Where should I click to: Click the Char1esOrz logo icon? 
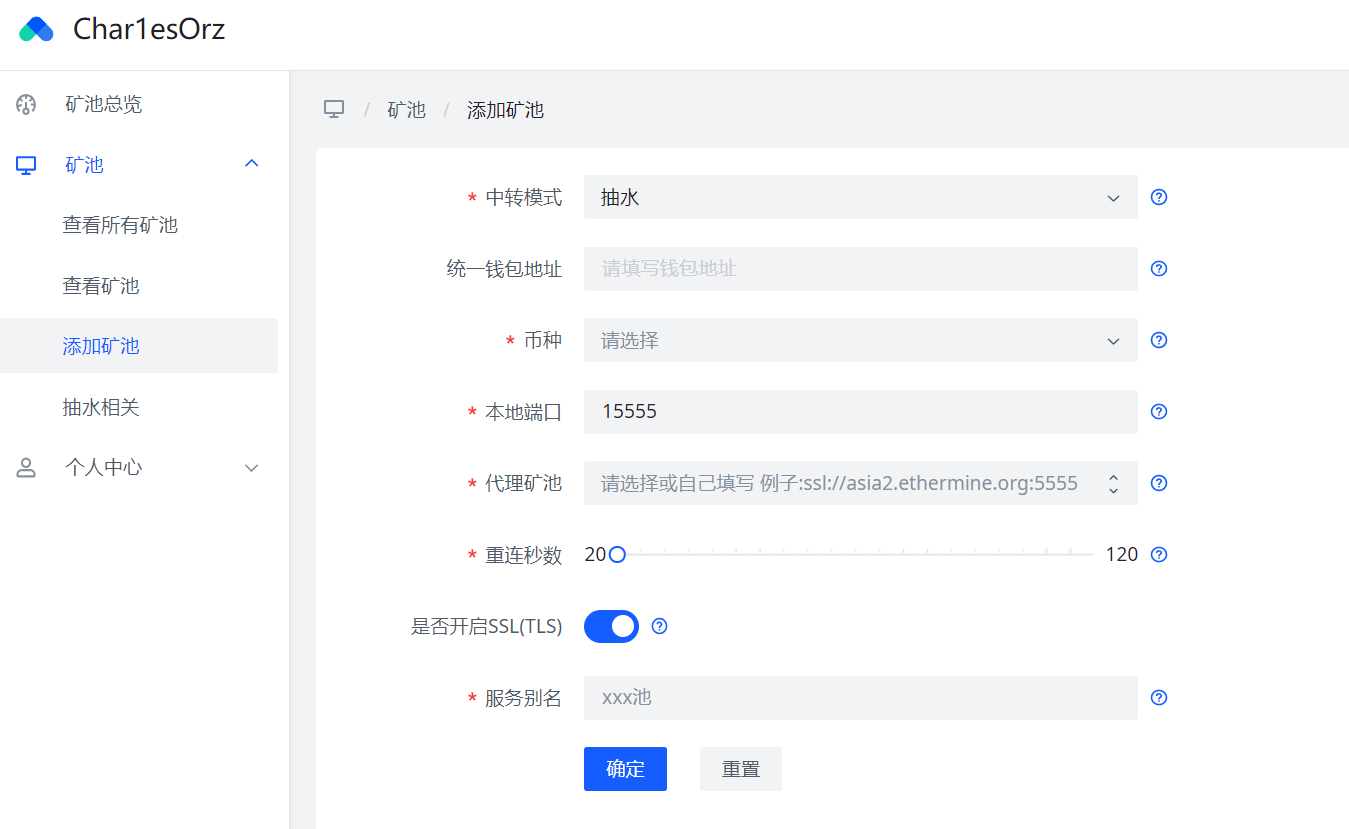click(x=37, y=29)
